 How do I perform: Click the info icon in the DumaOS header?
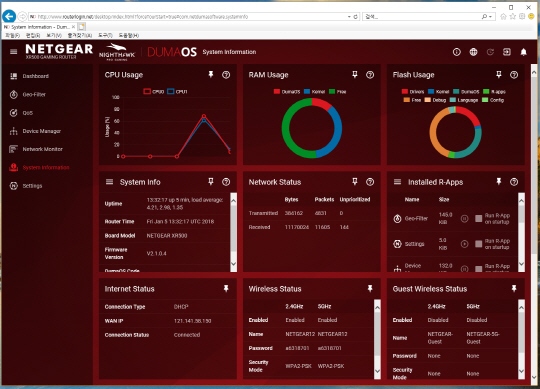[457, 52]
